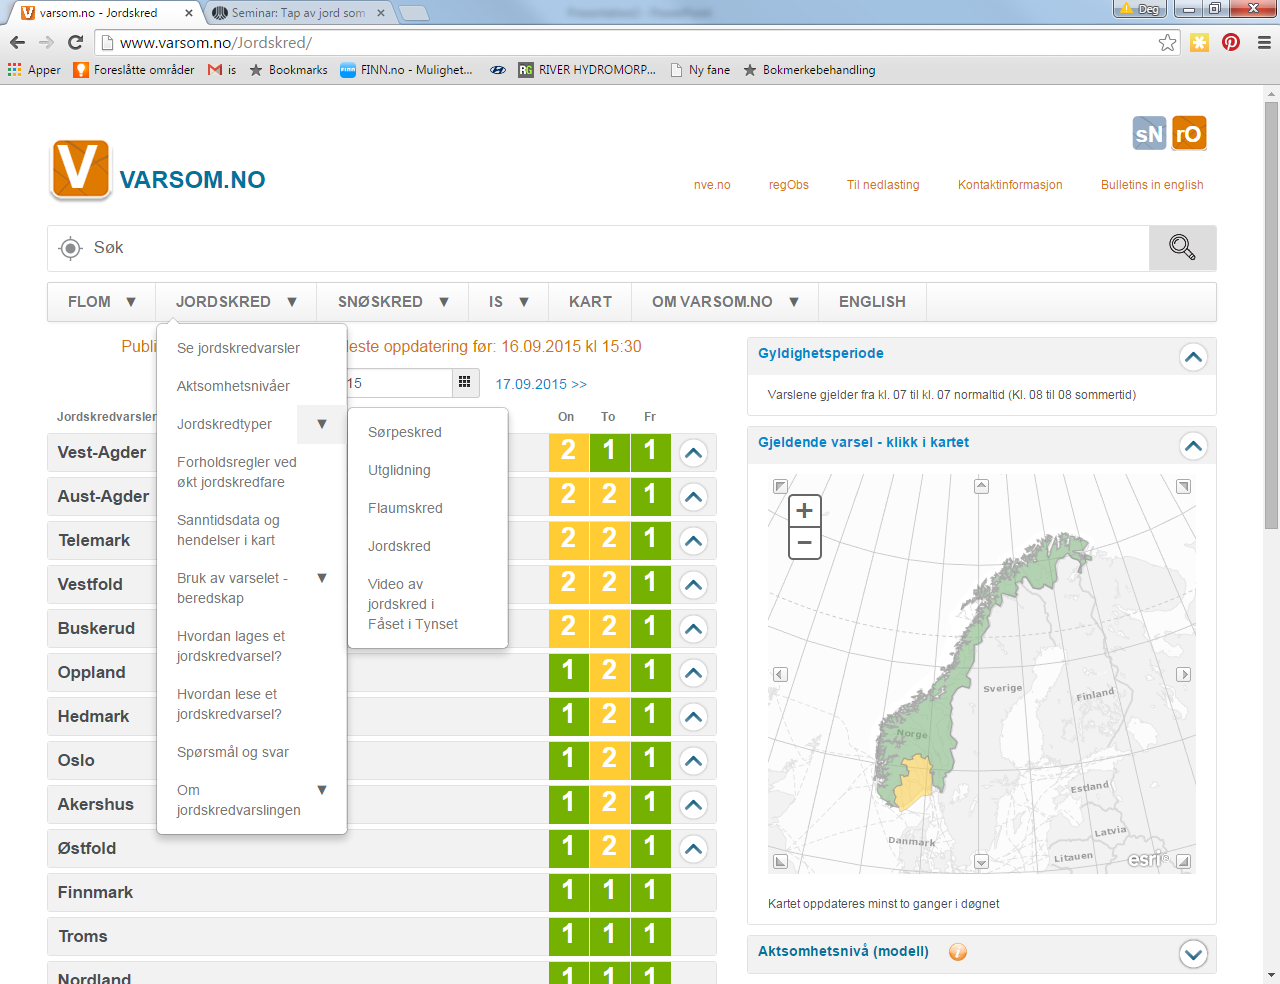Go back using browser back arrow
This screenshot has height=984, width=1280.
tap(17, 42)
